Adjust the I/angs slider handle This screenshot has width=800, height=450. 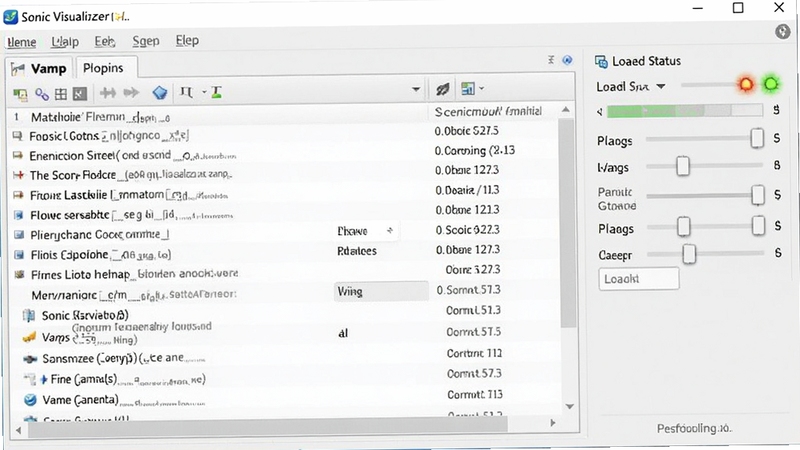(683, 166)
